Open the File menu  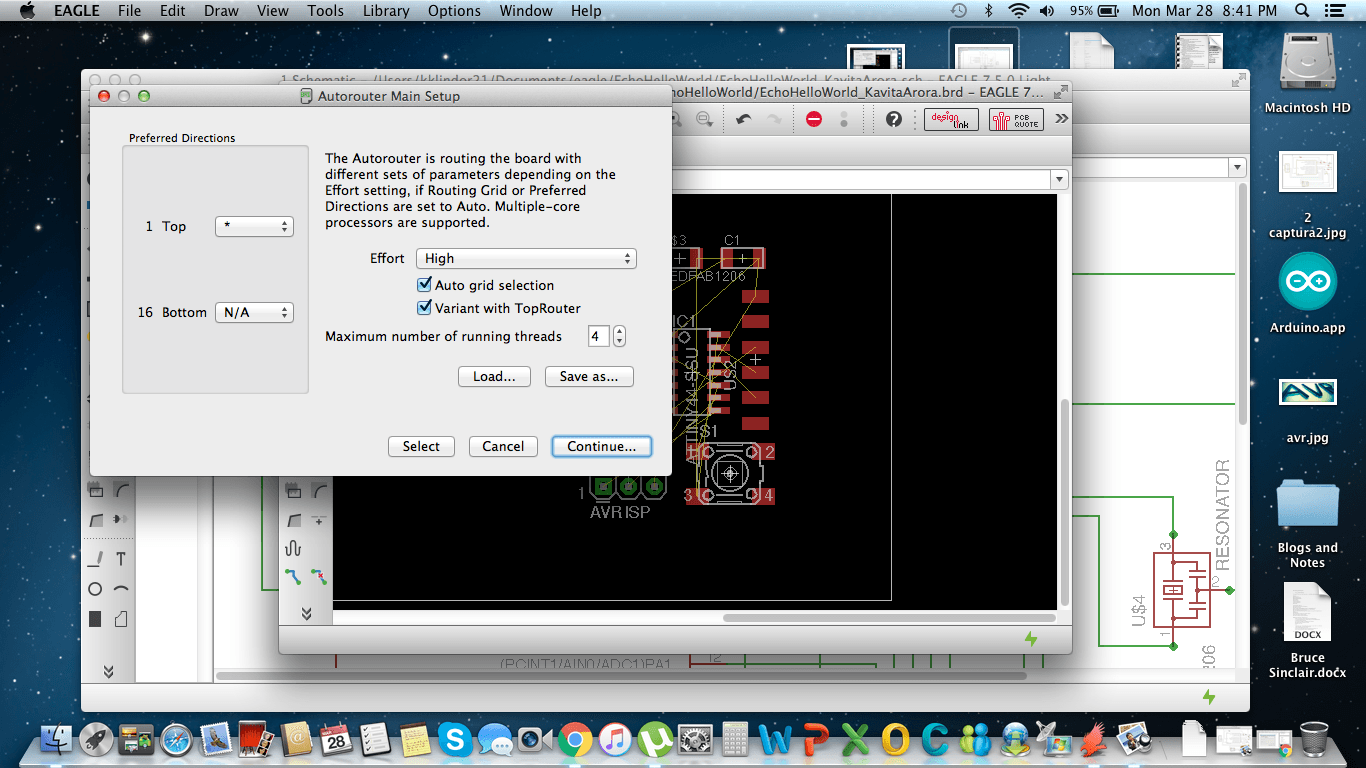129,11
